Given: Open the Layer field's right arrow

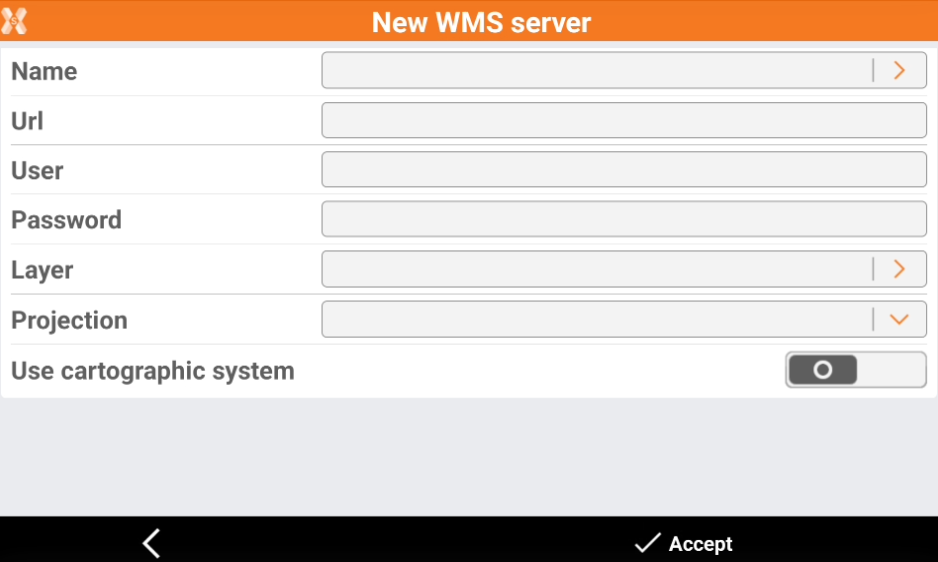Looking at the screenshot, I should tap(899, 269).
